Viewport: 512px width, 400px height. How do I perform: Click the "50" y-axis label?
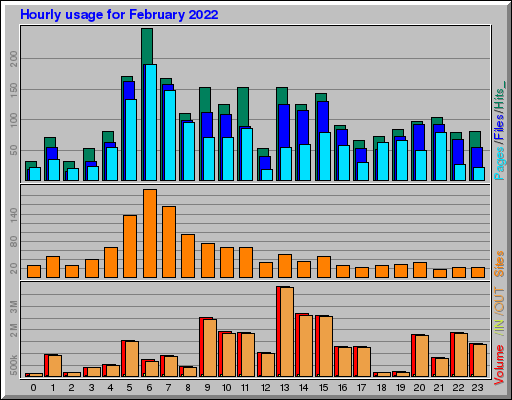(14, 150)
